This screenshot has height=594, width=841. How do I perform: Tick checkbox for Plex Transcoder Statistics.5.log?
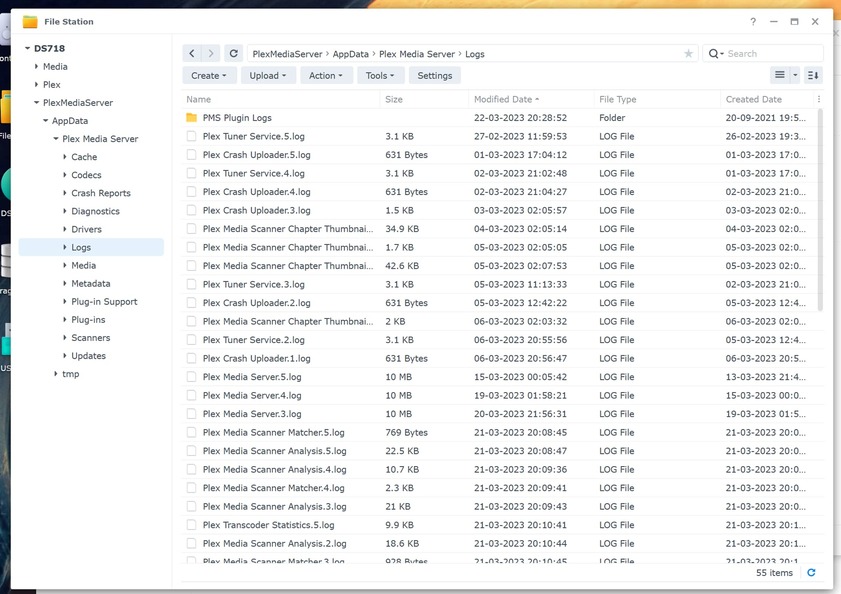pyautogui.click(x=191, y=525)
